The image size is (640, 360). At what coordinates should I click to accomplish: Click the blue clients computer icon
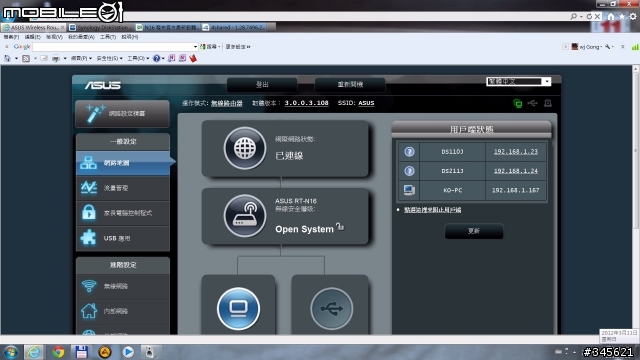[238, 309]
